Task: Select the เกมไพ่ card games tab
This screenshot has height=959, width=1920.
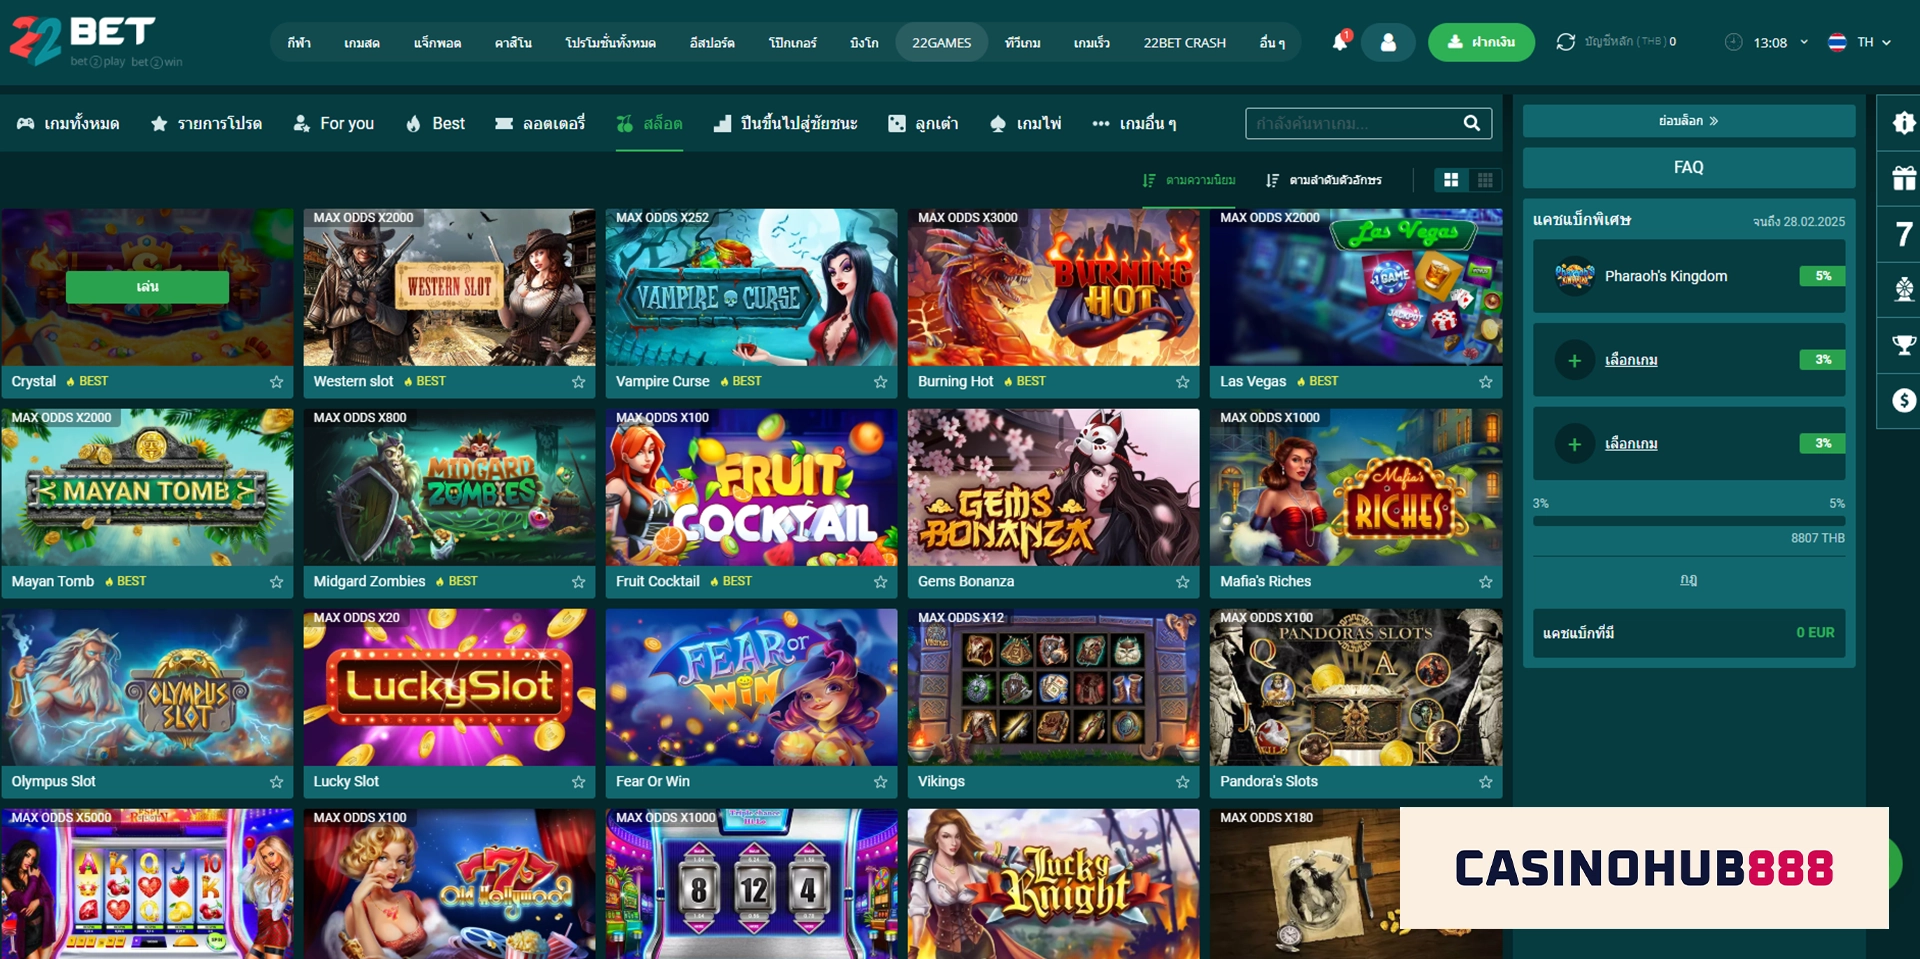Action: [1025, 123]
